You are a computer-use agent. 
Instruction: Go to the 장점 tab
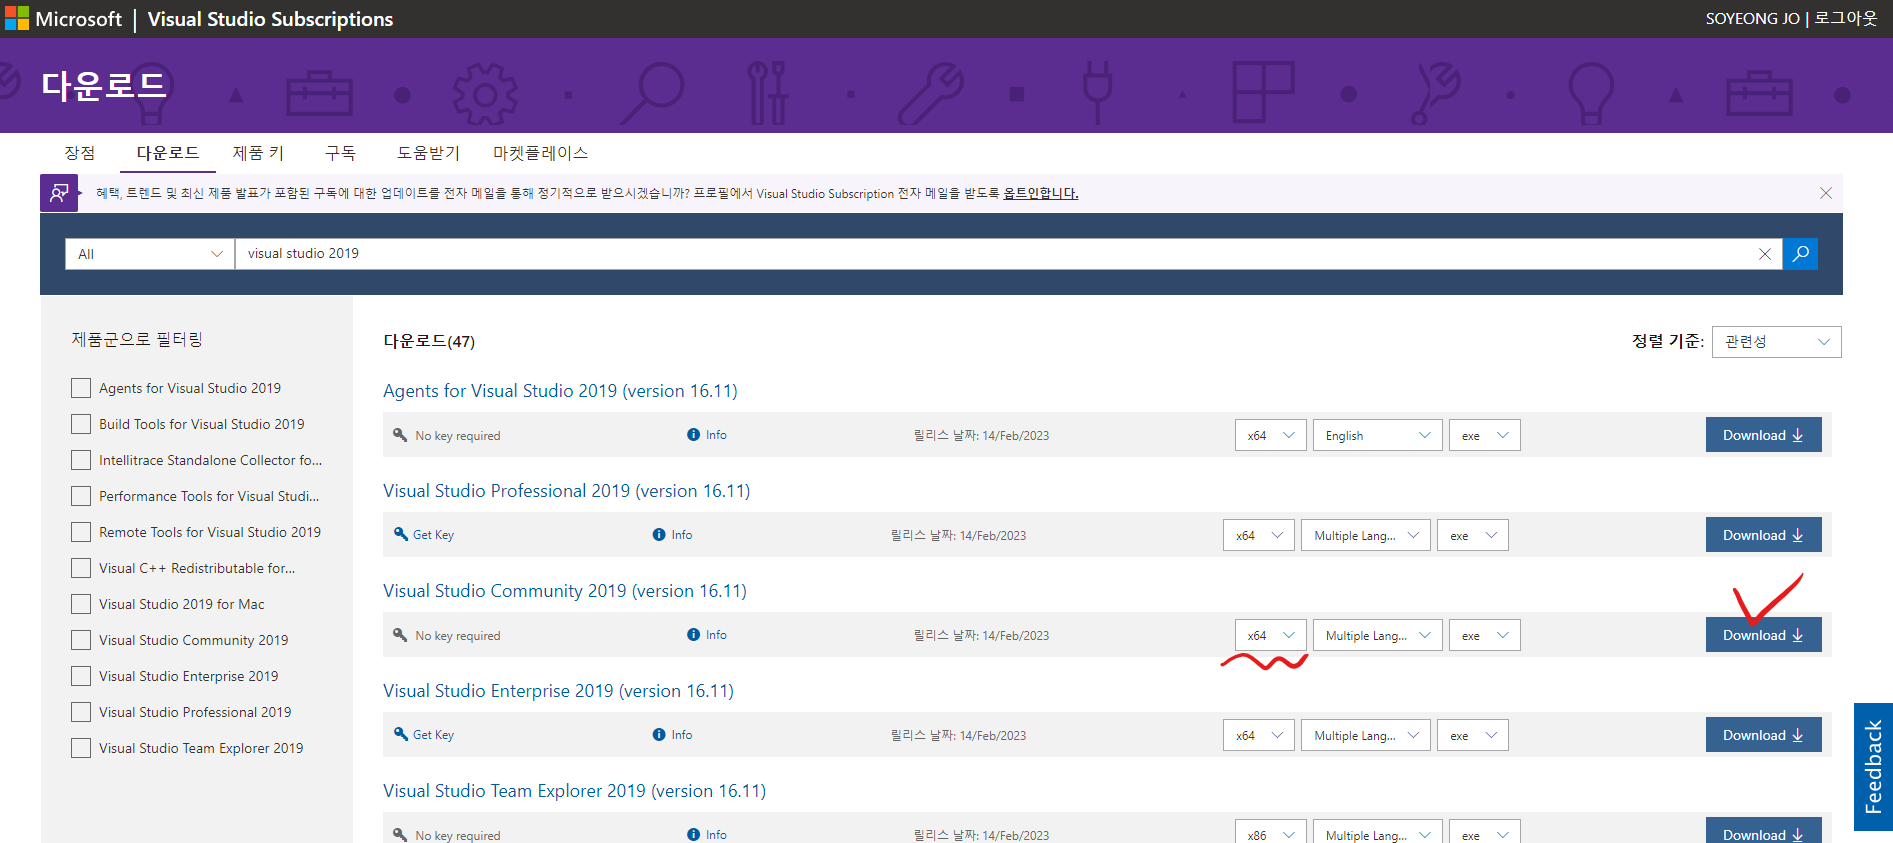[80, 153]
